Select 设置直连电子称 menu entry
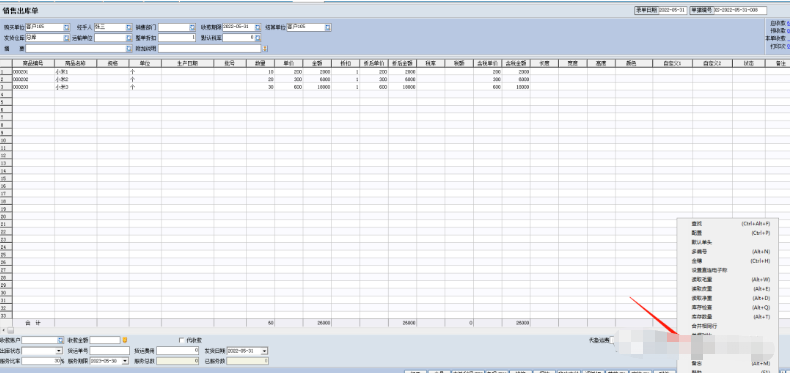The width and height of the screenshot is (804, 373). 728,270
